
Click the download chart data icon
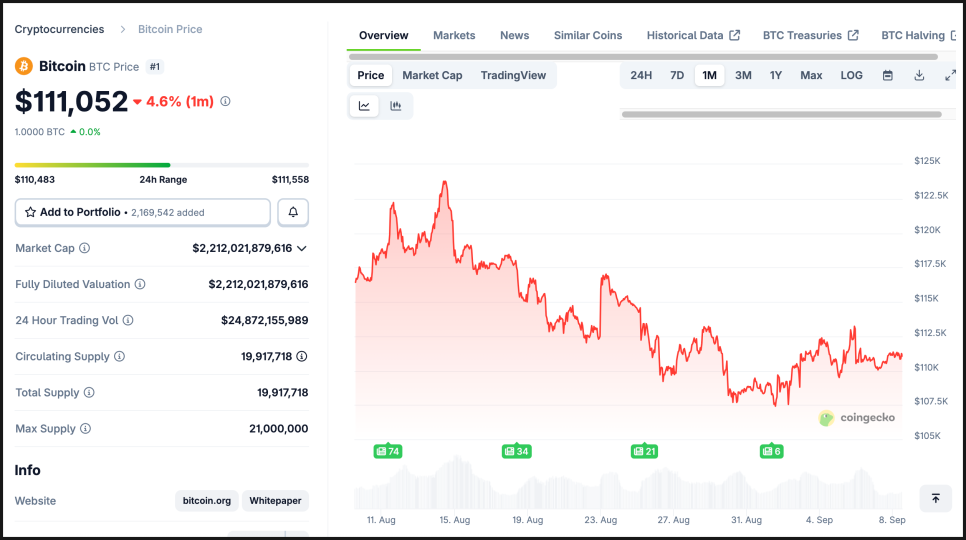[919, 75]
